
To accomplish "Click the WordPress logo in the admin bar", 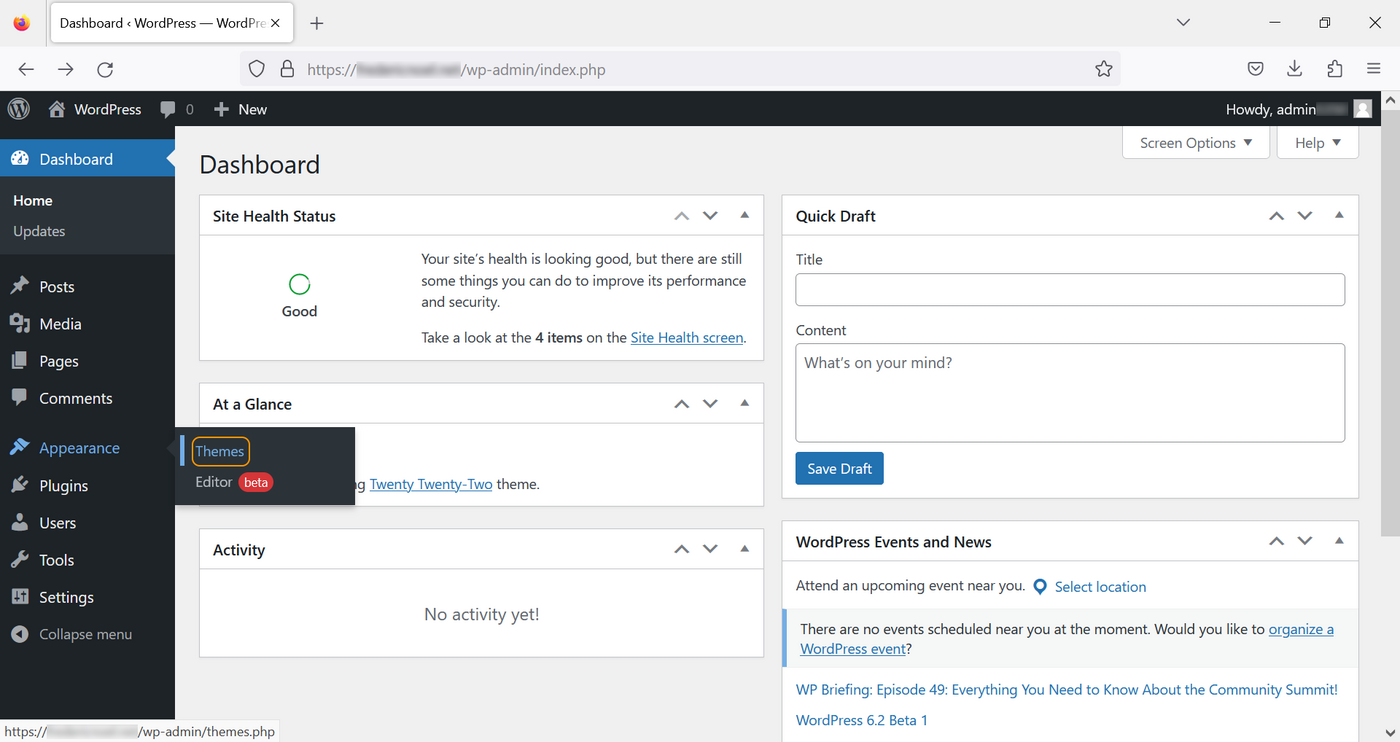I will [18, 109].
